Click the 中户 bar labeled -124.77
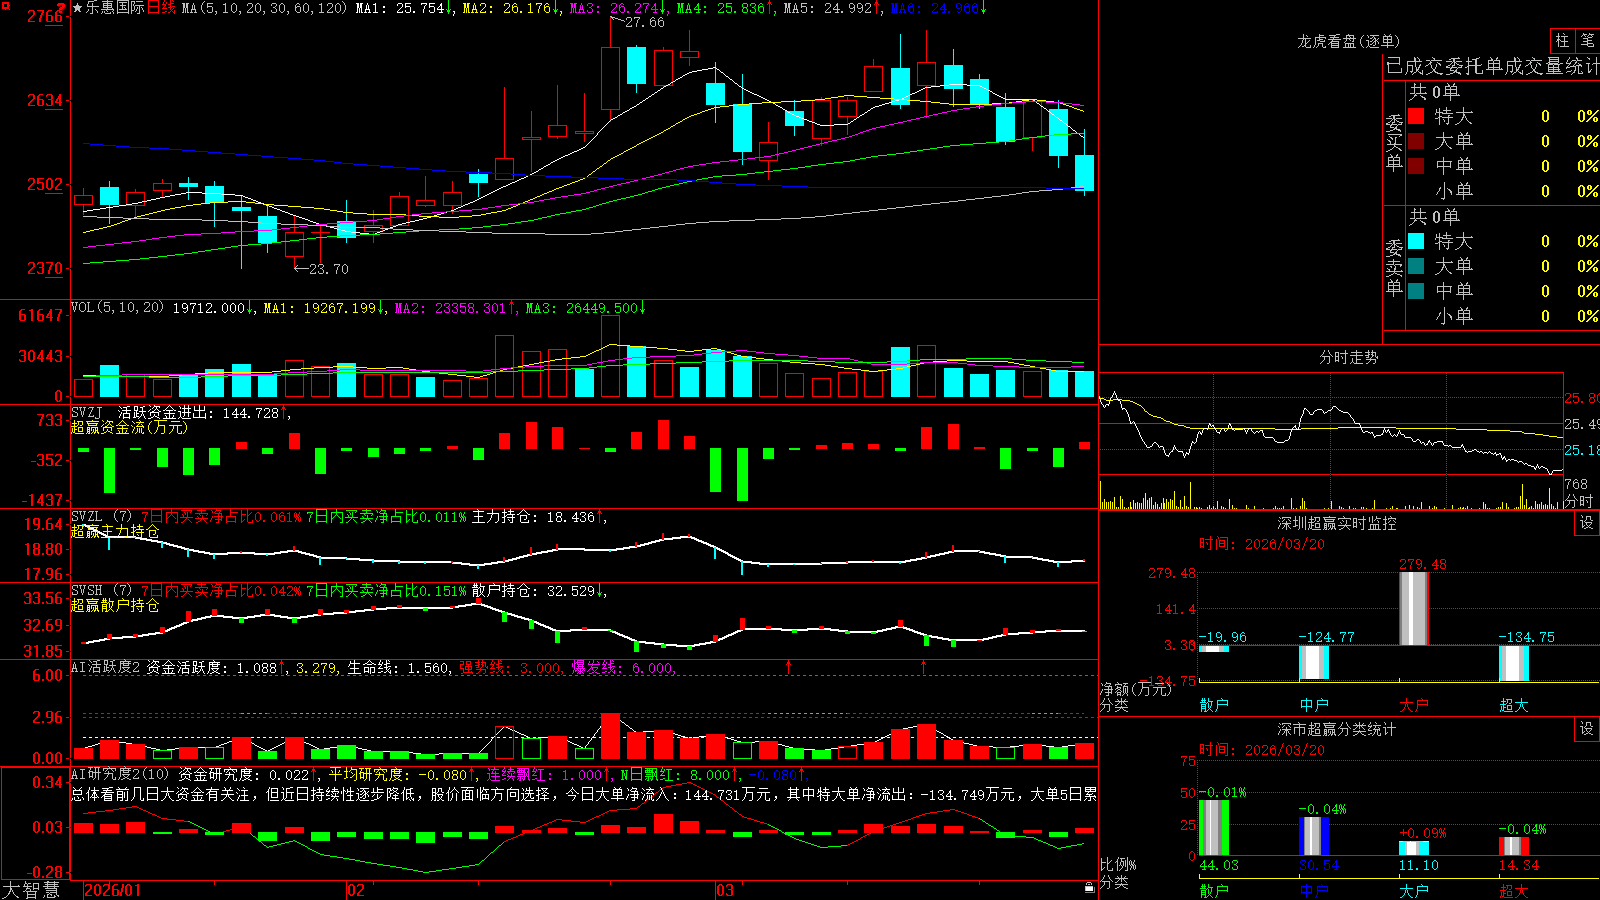 (1314, 663)
